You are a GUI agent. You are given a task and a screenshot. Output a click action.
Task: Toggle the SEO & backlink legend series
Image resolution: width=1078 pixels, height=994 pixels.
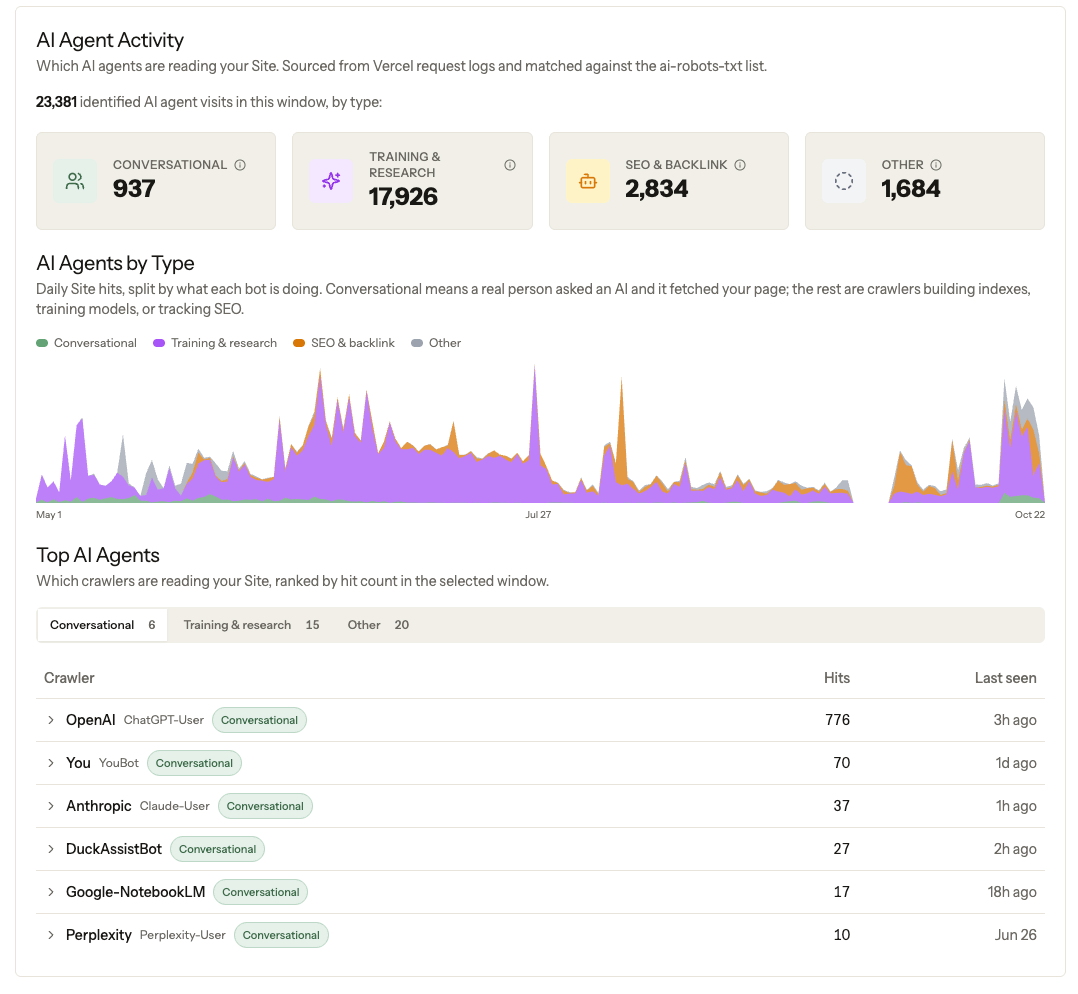pos(344,343)
